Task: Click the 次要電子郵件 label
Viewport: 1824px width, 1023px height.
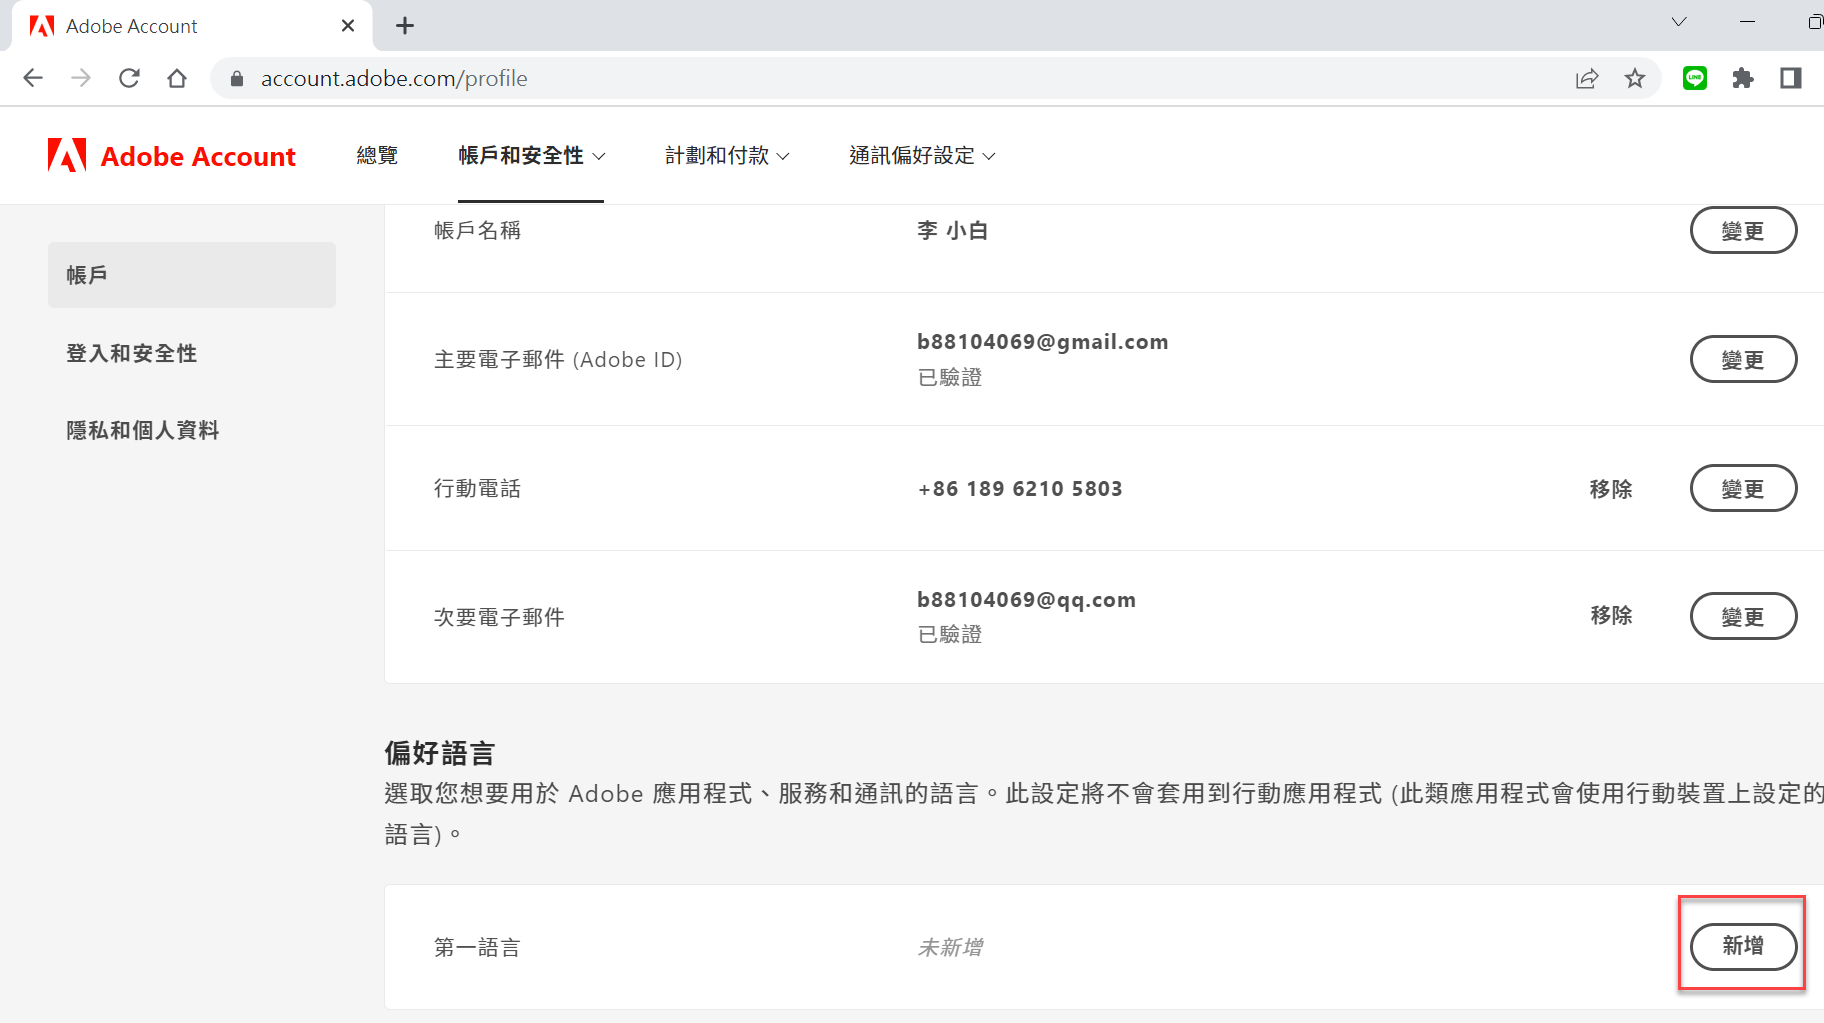Action: 499,618
